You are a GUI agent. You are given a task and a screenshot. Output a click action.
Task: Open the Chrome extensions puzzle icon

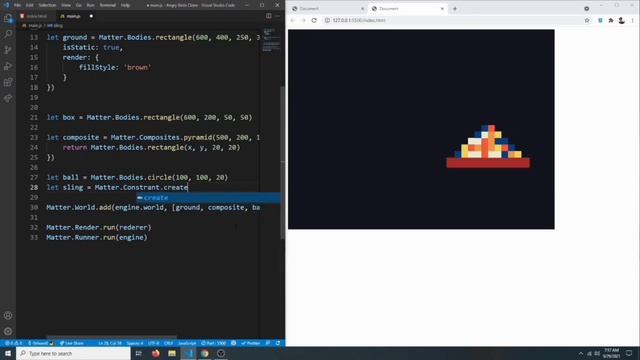pos(611,20)
